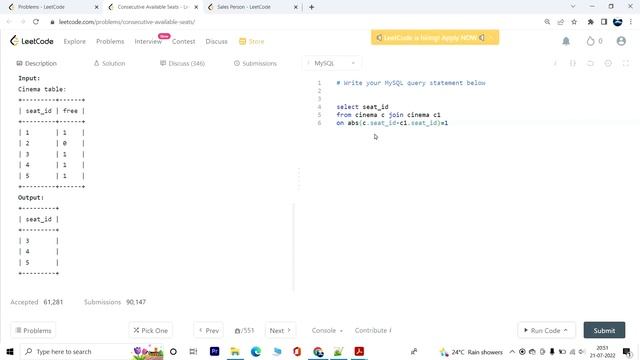Viewport: 640px width, 360px height.
Task: Open Adobe Premiere Pro from taskbar
Action: click(x=214, y=351)
